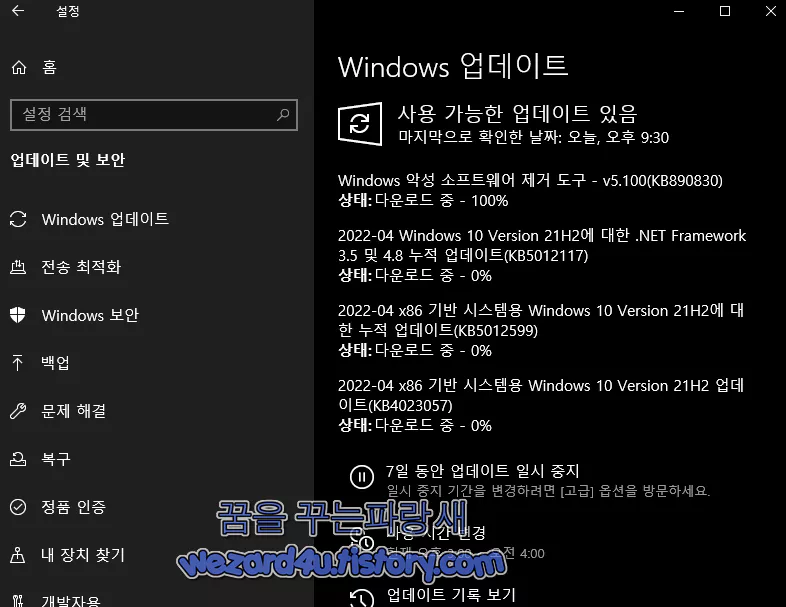
Task: Click 마지막으로 확인한 날짜 timestamp text
Action: (x=533, y=137)
